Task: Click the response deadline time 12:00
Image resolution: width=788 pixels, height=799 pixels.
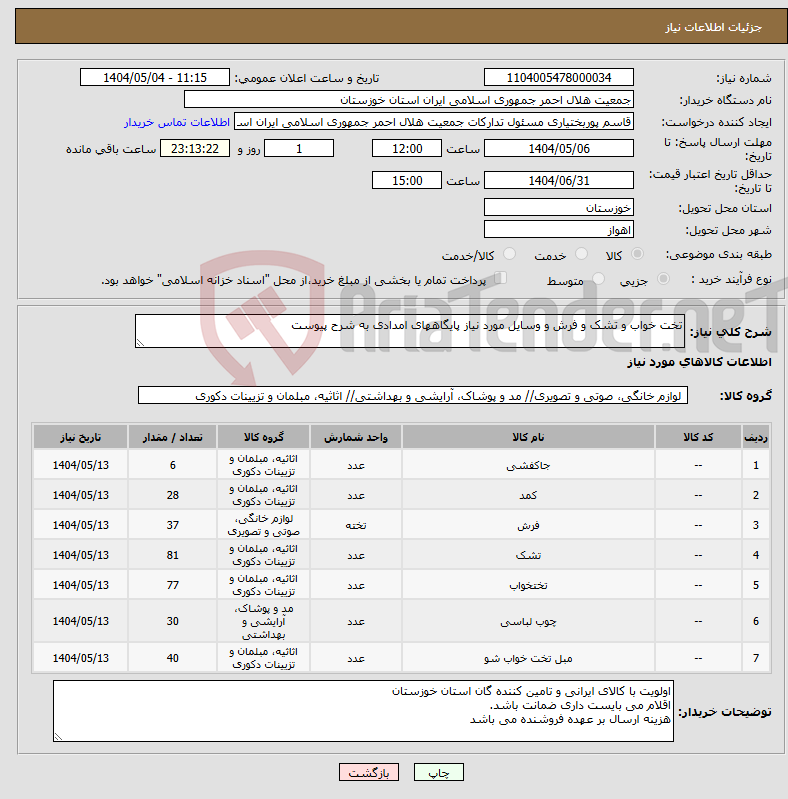Action: 407,148
